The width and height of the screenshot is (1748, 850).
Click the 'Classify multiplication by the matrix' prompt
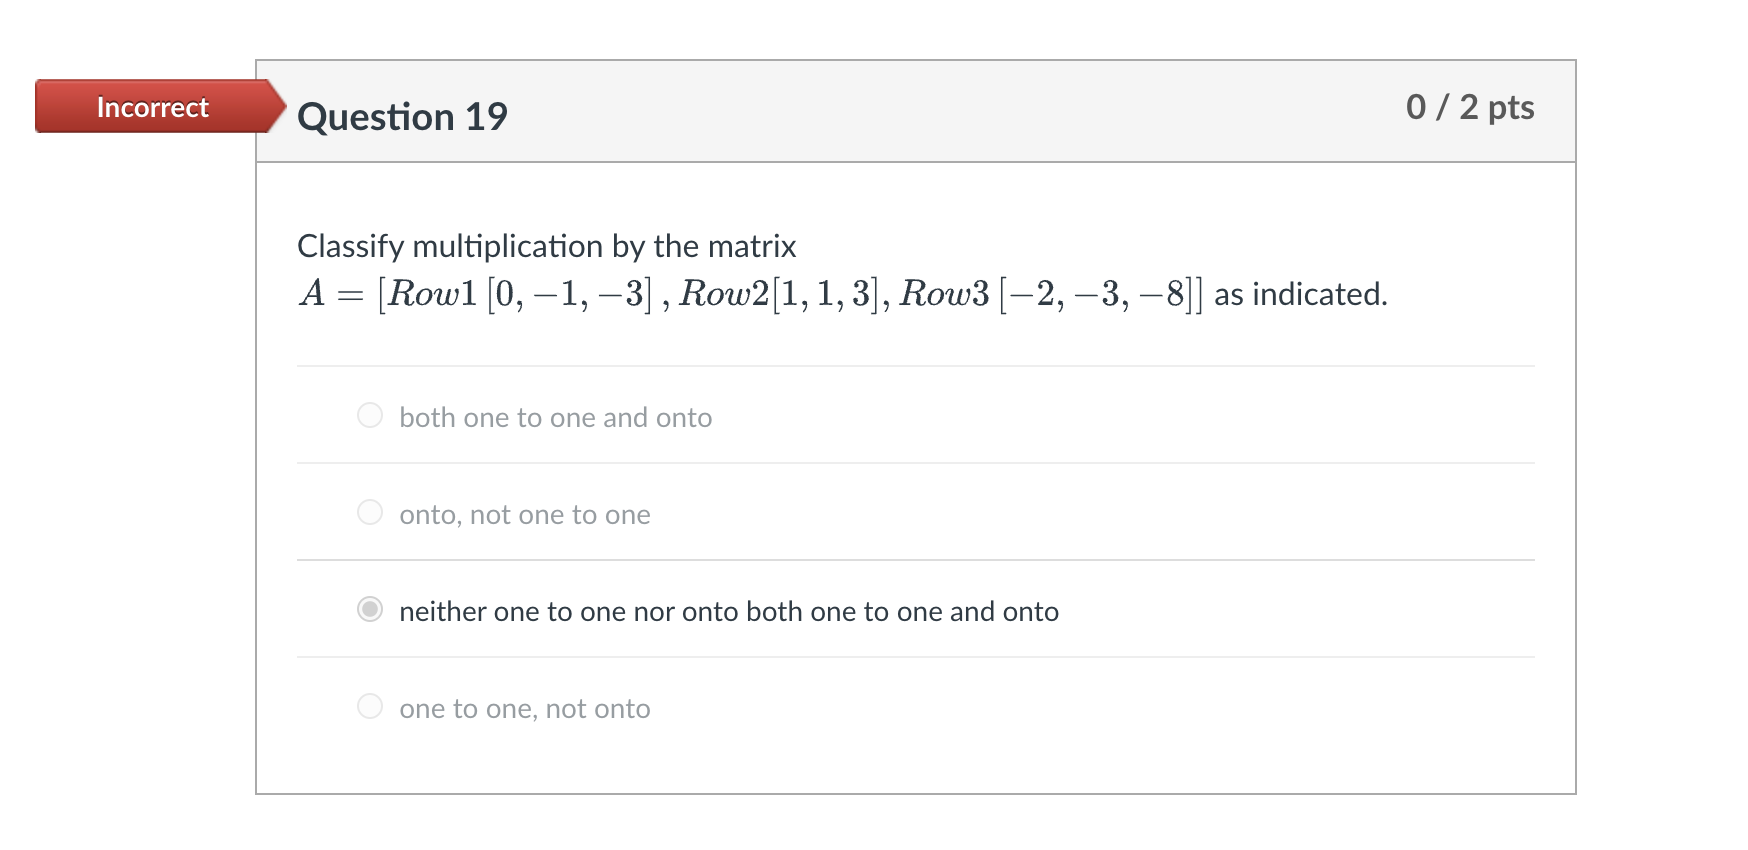coord(546,246)
